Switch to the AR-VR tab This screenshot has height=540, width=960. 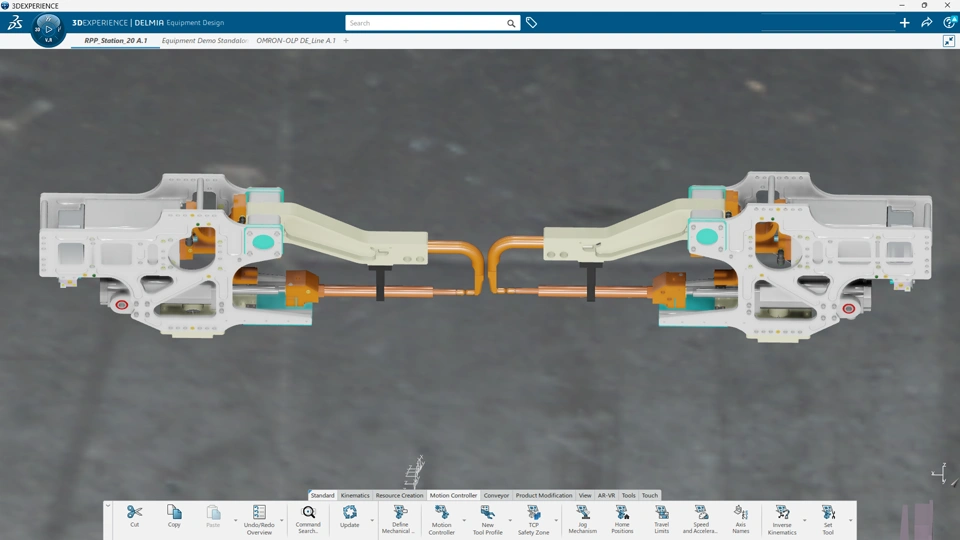tap(606, 495)
